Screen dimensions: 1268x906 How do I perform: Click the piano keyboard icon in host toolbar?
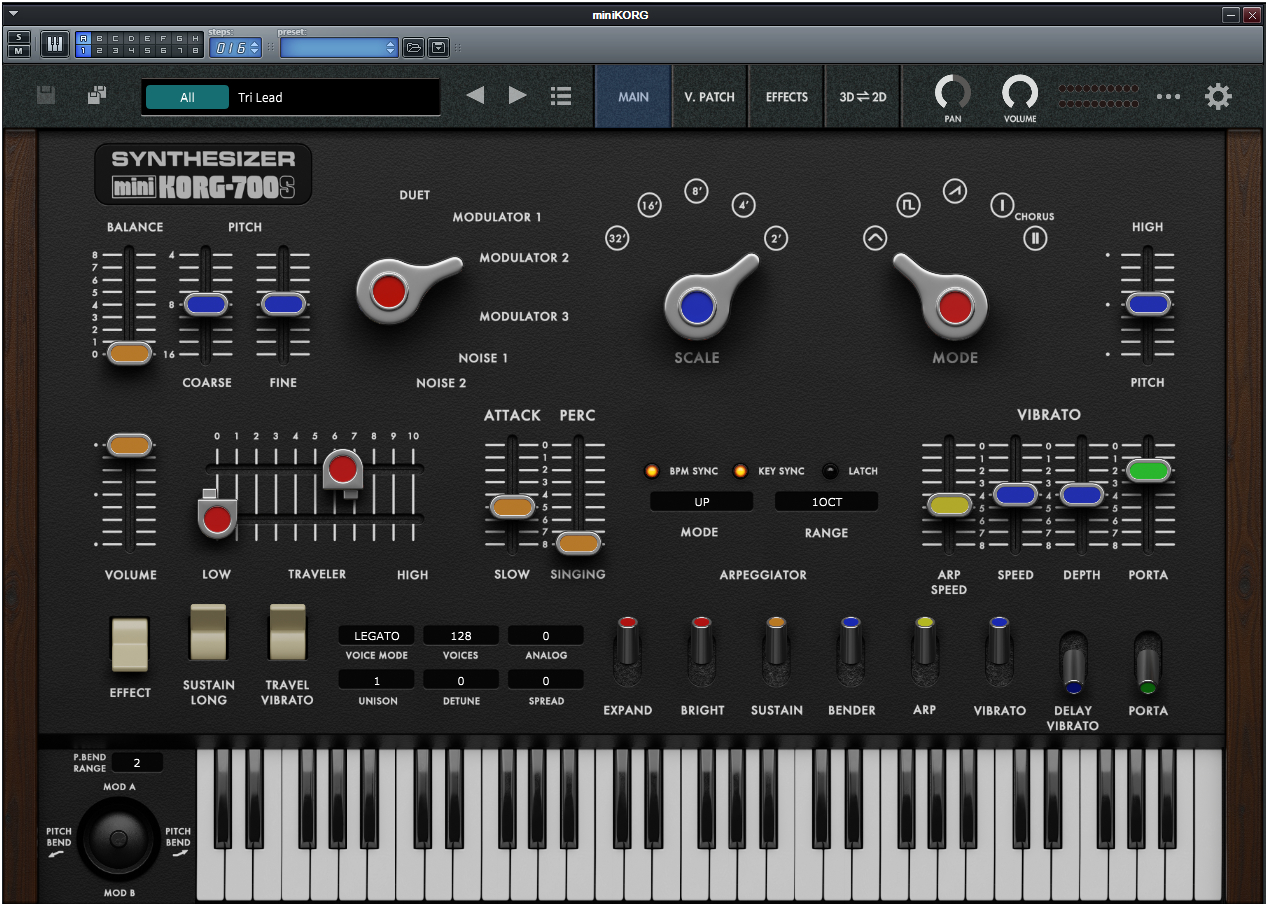[x=55, y=45]
